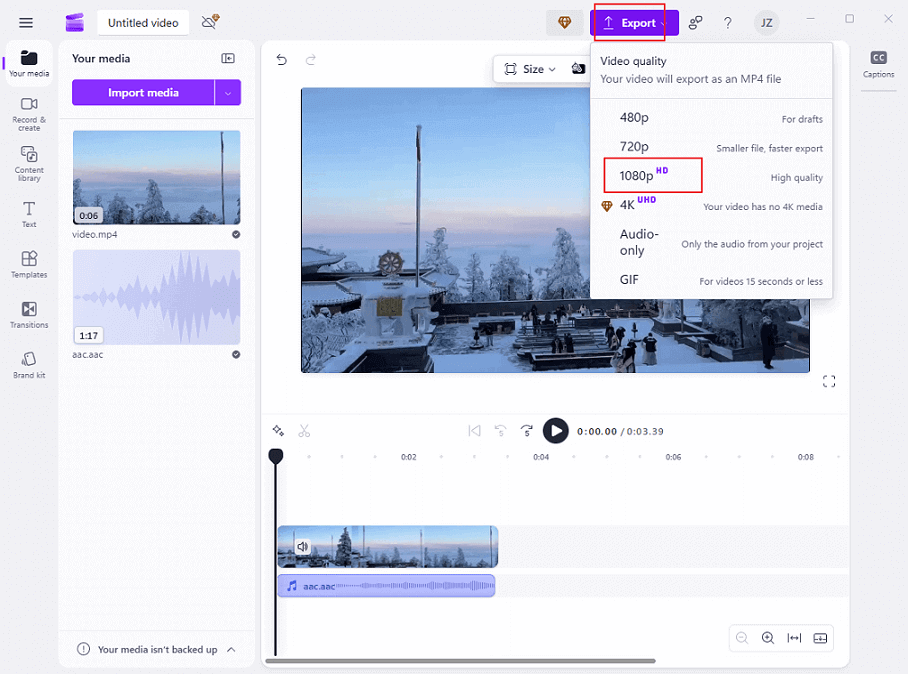
Task: Skip back to start of timeline
Action: click(474, 431)
